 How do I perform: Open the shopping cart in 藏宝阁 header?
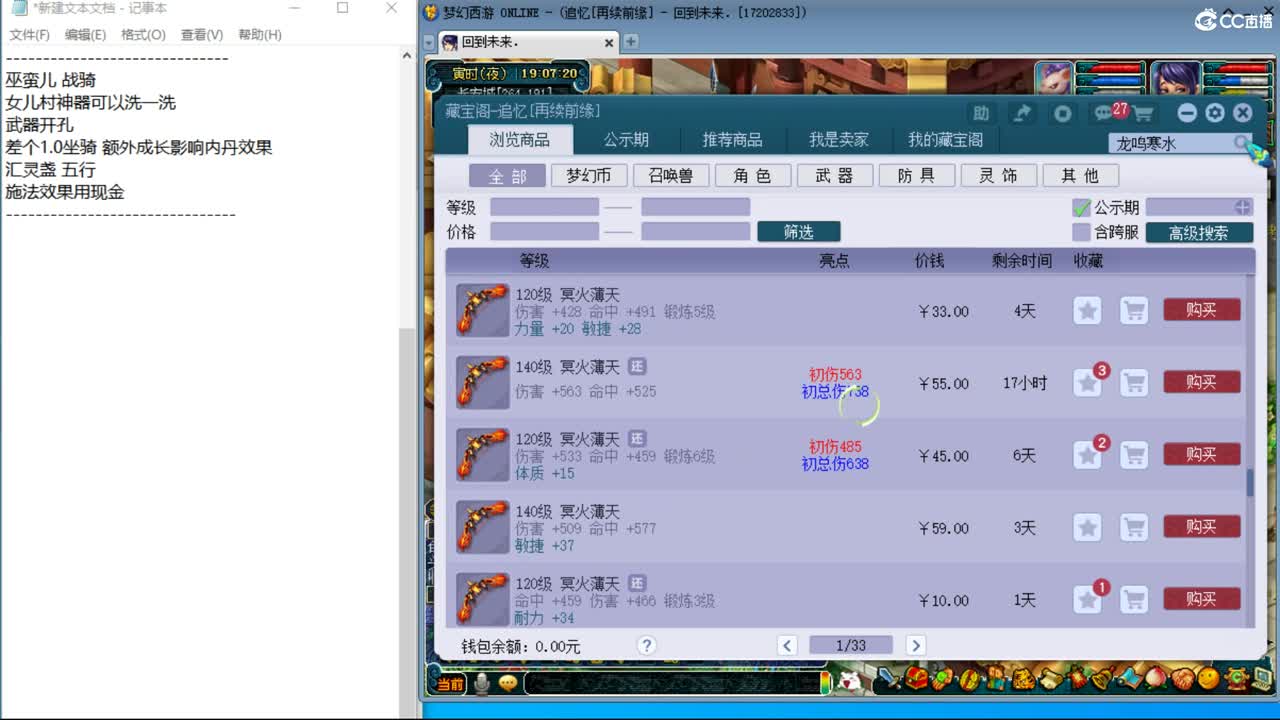(1143, 113)
